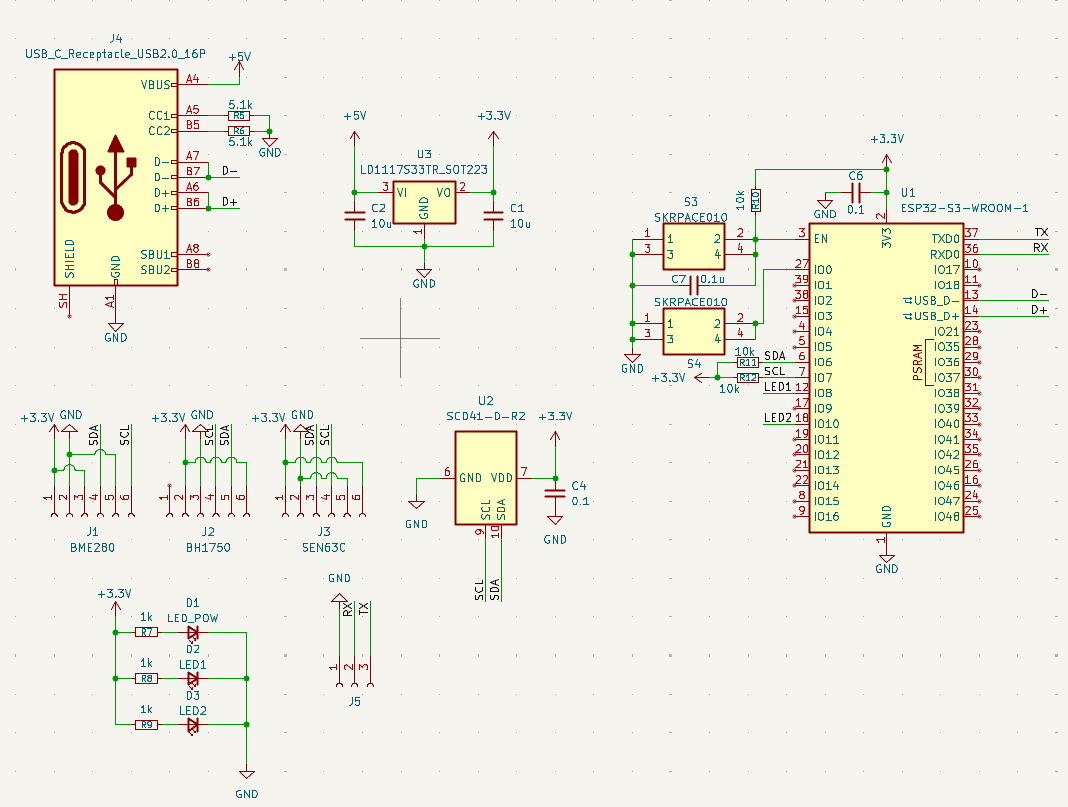1068x807 pixels.
Task: Select capacitor C1 next to the regulator output
Action: point(494,216)
